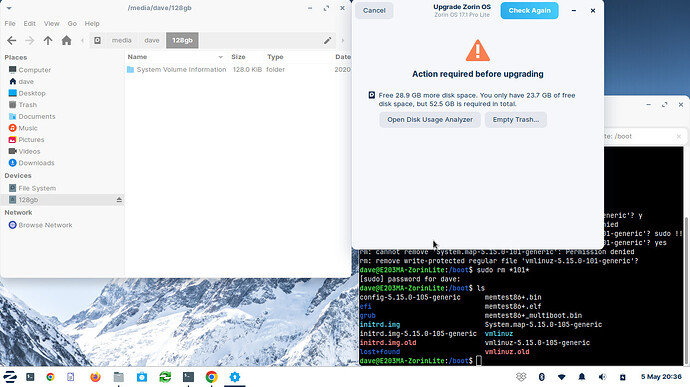
Task: Click the Check Again button
Action: [x=529, y=11]
